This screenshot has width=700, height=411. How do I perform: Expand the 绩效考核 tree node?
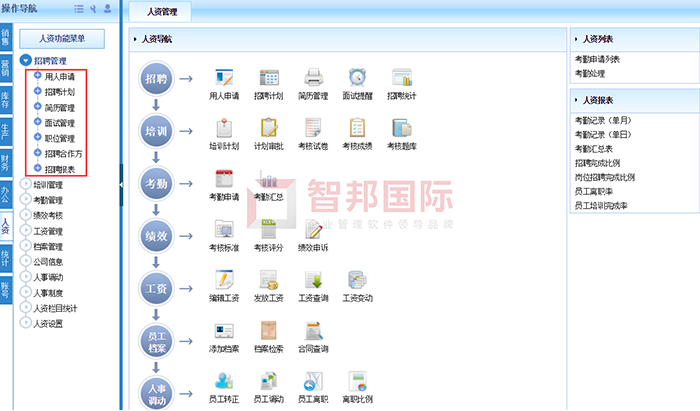pos(26,215)
